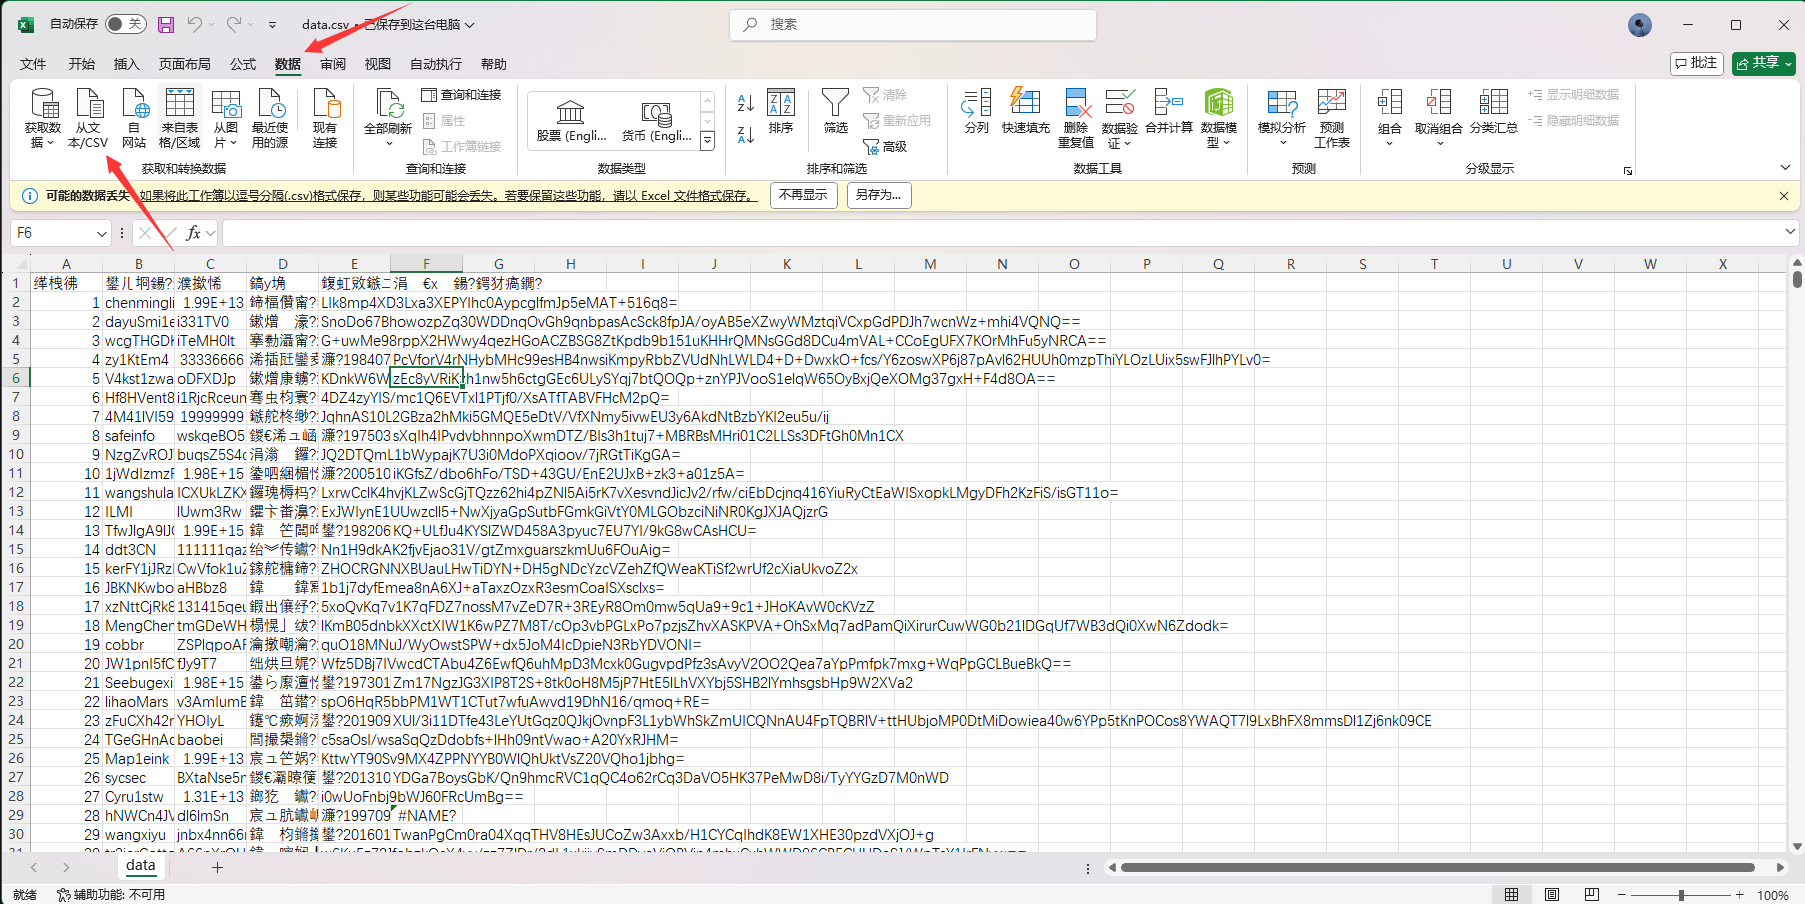Expand the formula bar chevron
Image resolution: width=1805 pixels, height=904 pixels.
pyautogui.click(x=1789, y=232)
